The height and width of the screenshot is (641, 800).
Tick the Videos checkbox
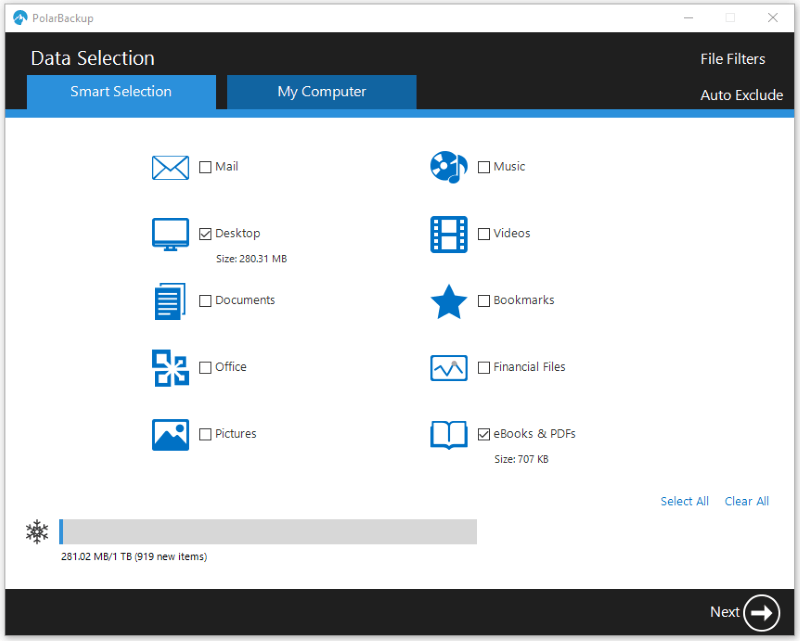[484, 234]
